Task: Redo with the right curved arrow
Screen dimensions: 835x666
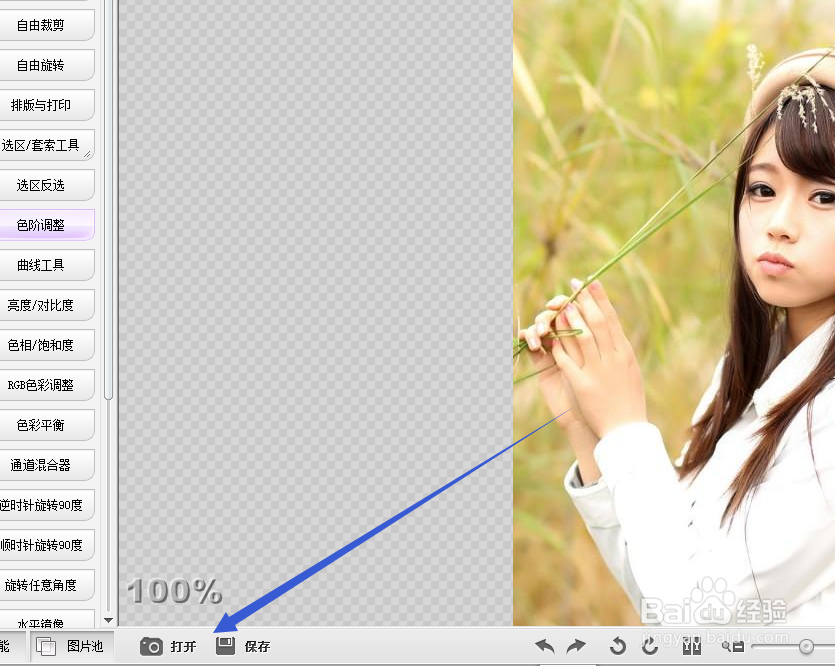Action: point(576,646)
